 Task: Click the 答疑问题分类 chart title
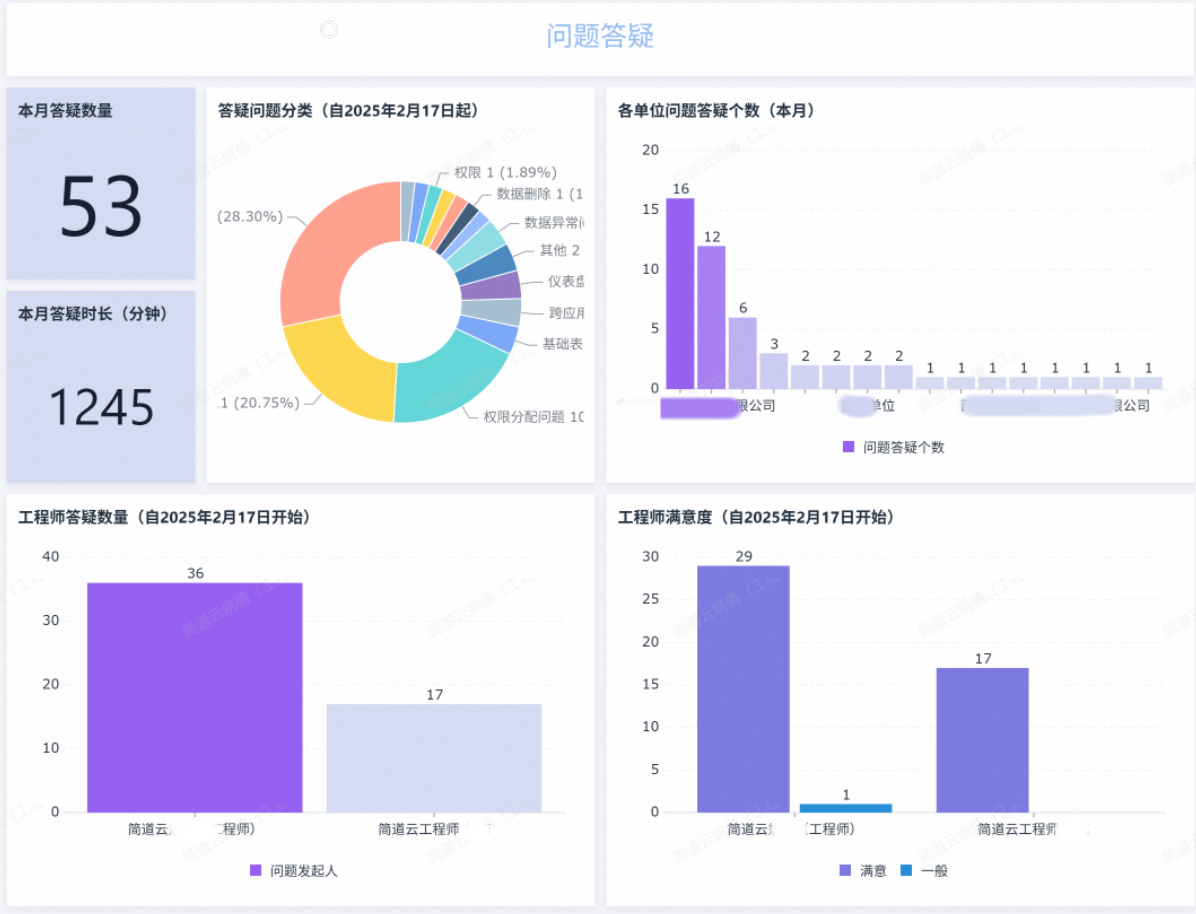349,111
